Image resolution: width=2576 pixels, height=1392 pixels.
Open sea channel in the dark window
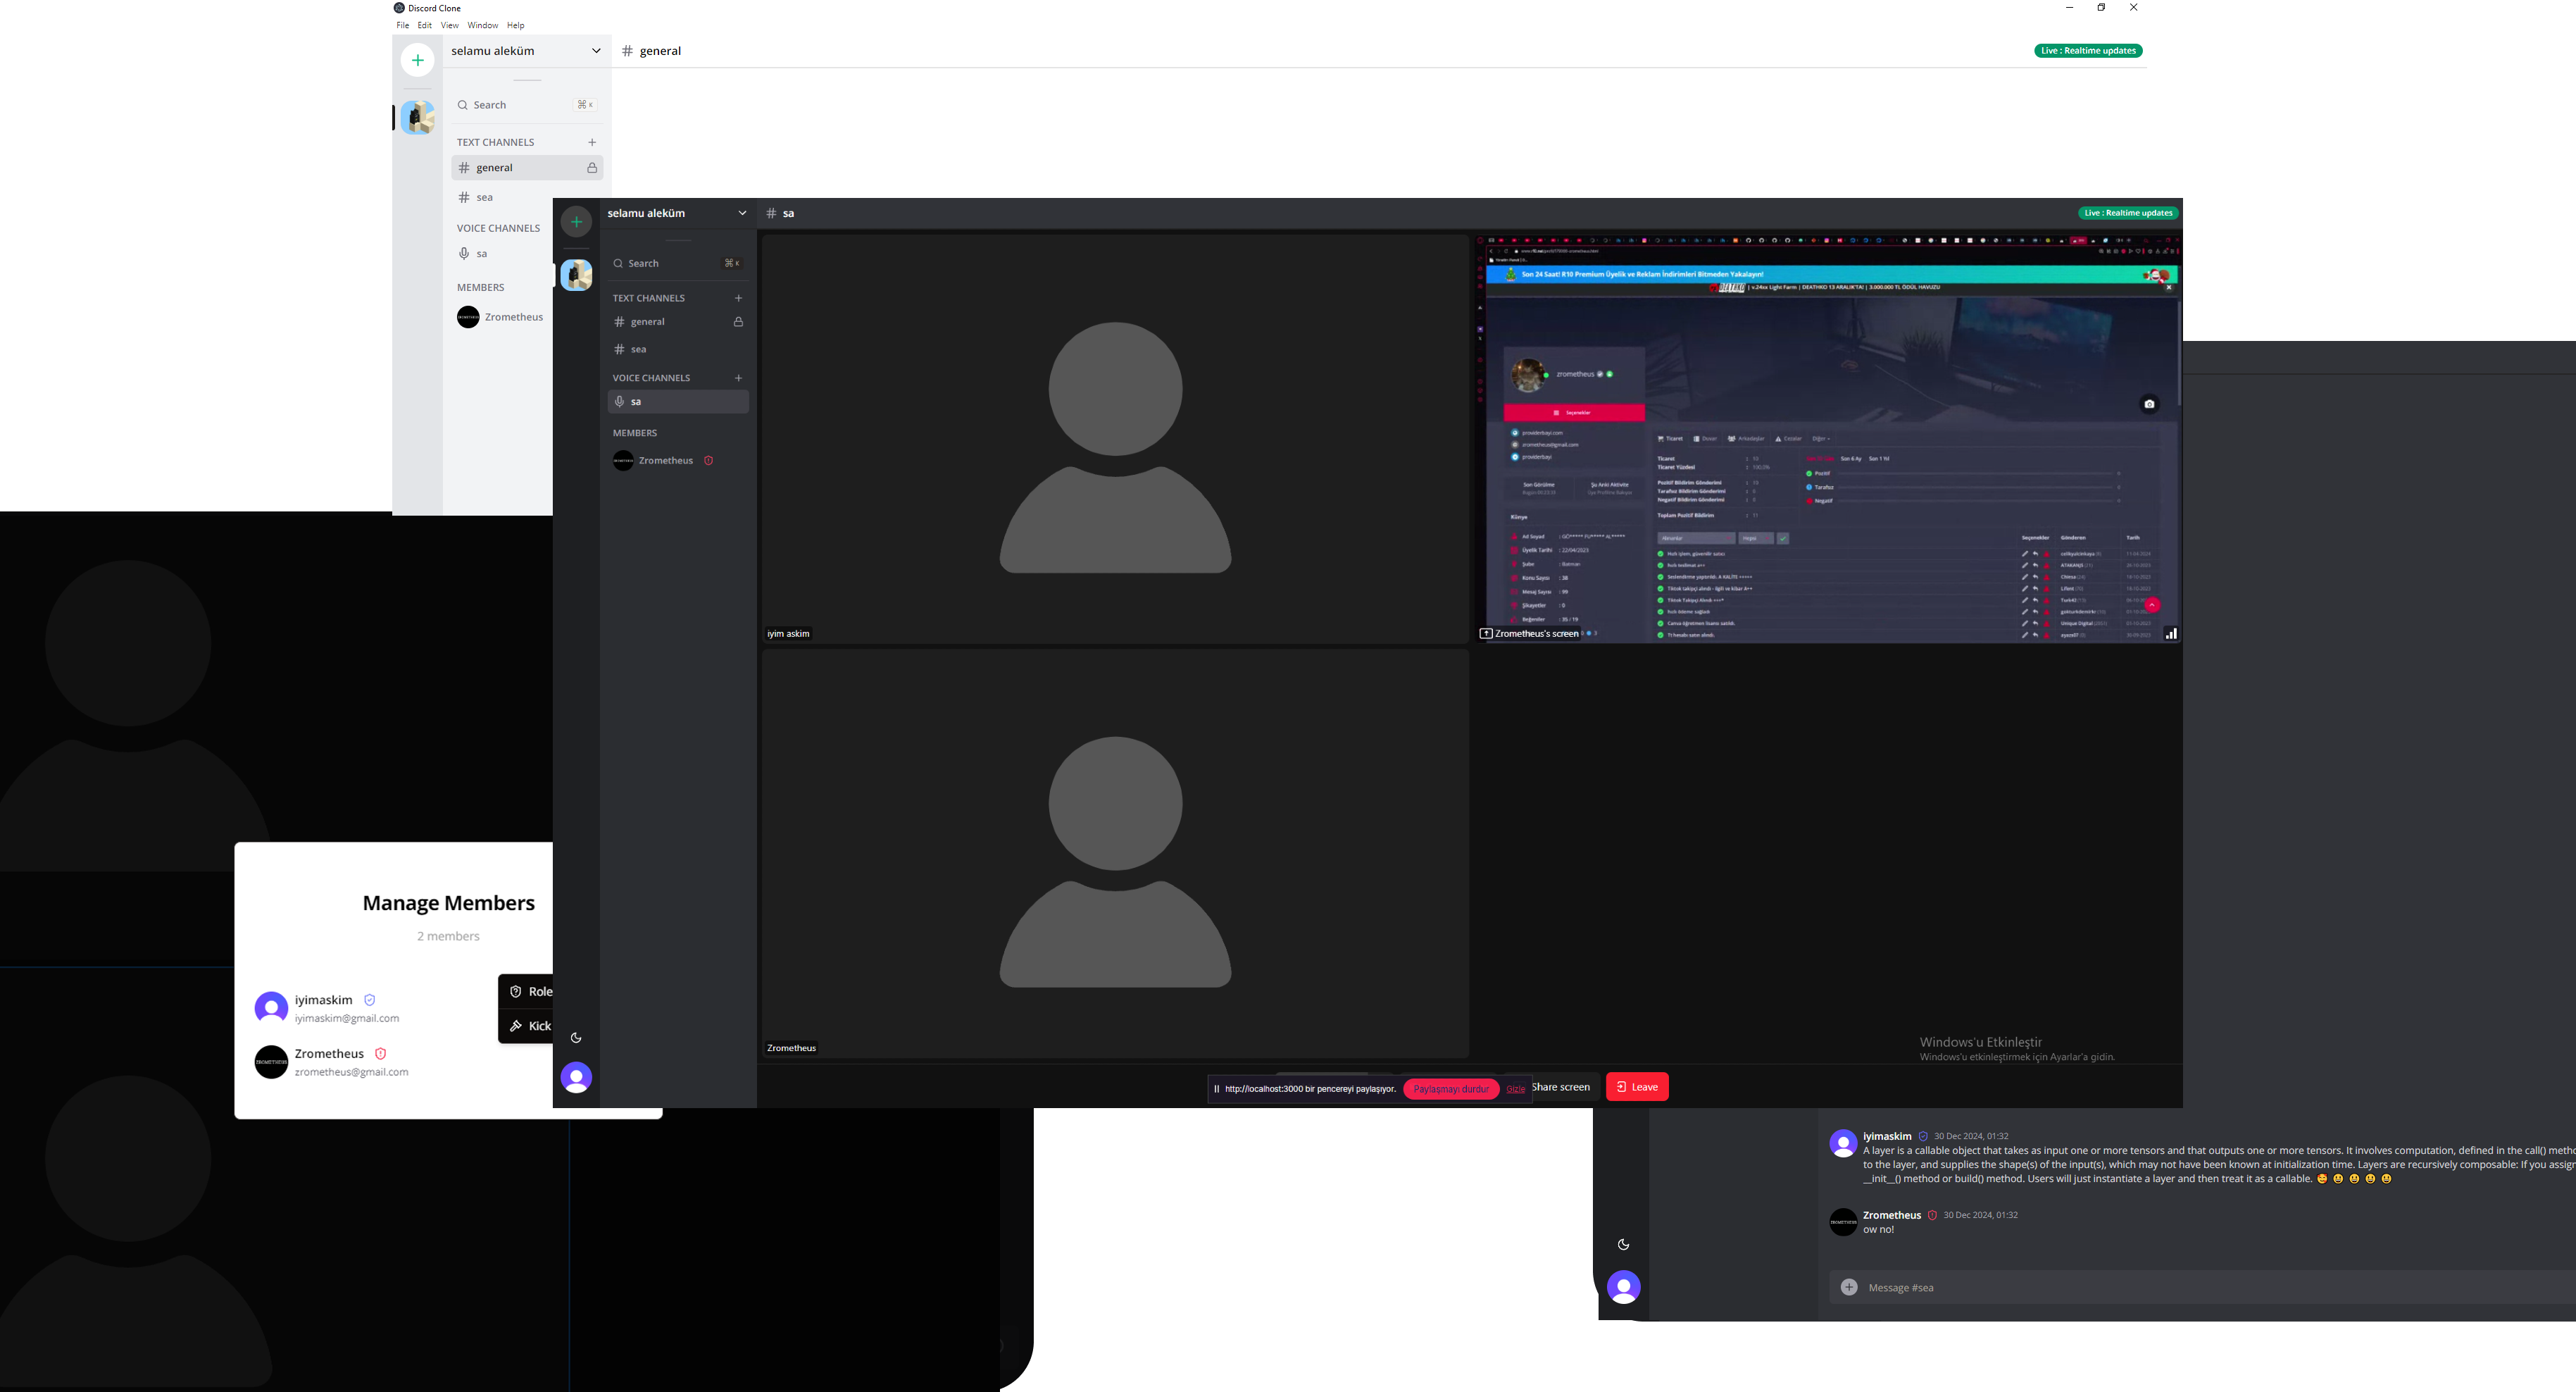click(x=678, y=349)
